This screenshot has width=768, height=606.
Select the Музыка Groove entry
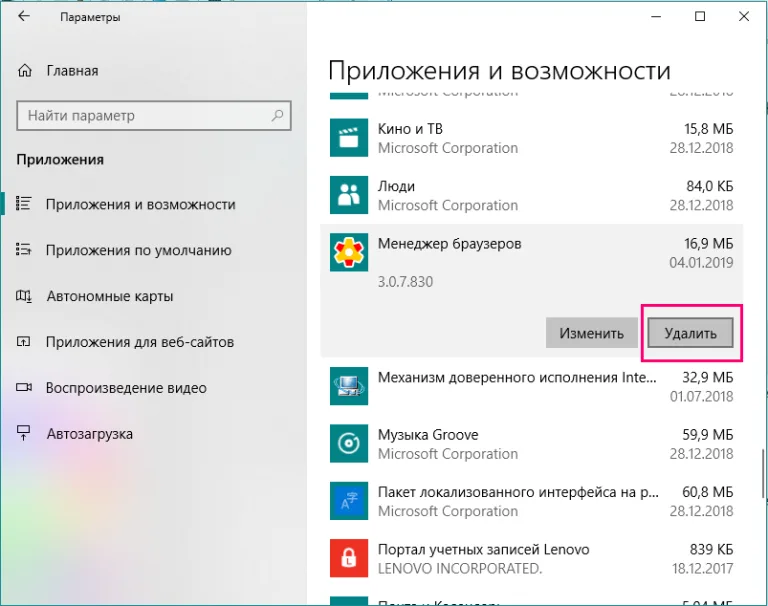[x=531, y=443]
